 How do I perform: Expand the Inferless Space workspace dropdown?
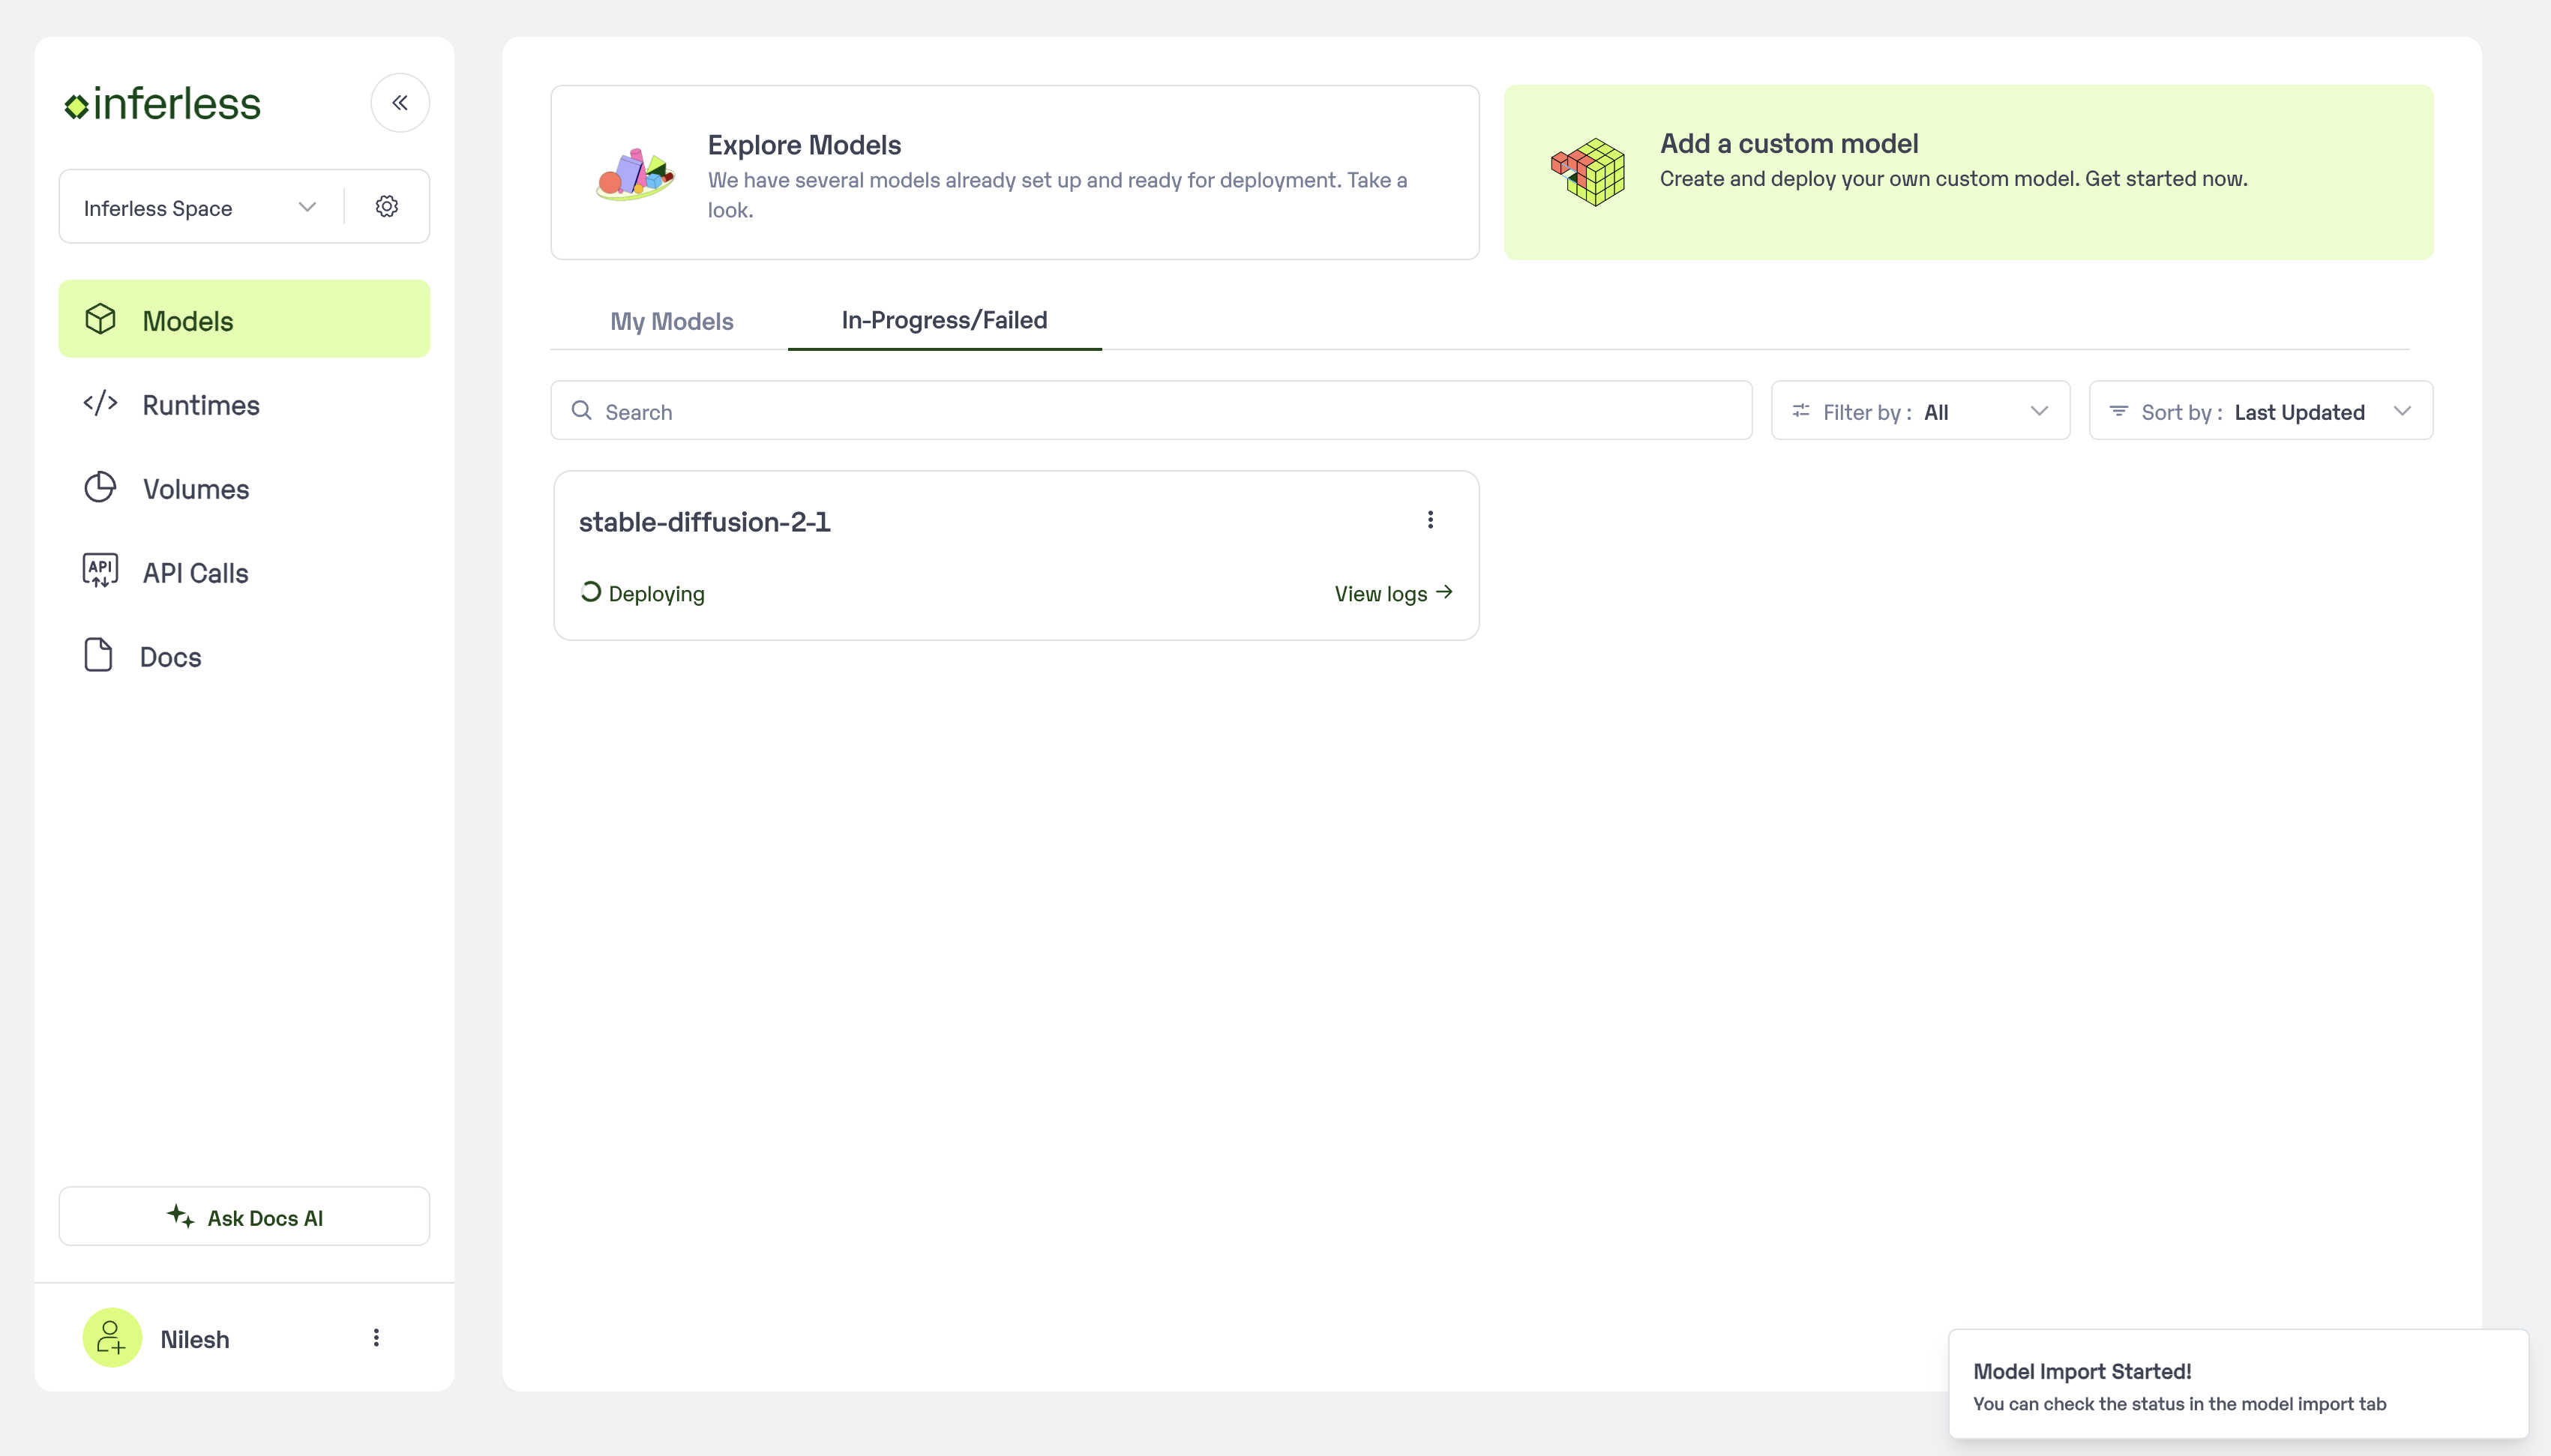[x=200, y=207]
